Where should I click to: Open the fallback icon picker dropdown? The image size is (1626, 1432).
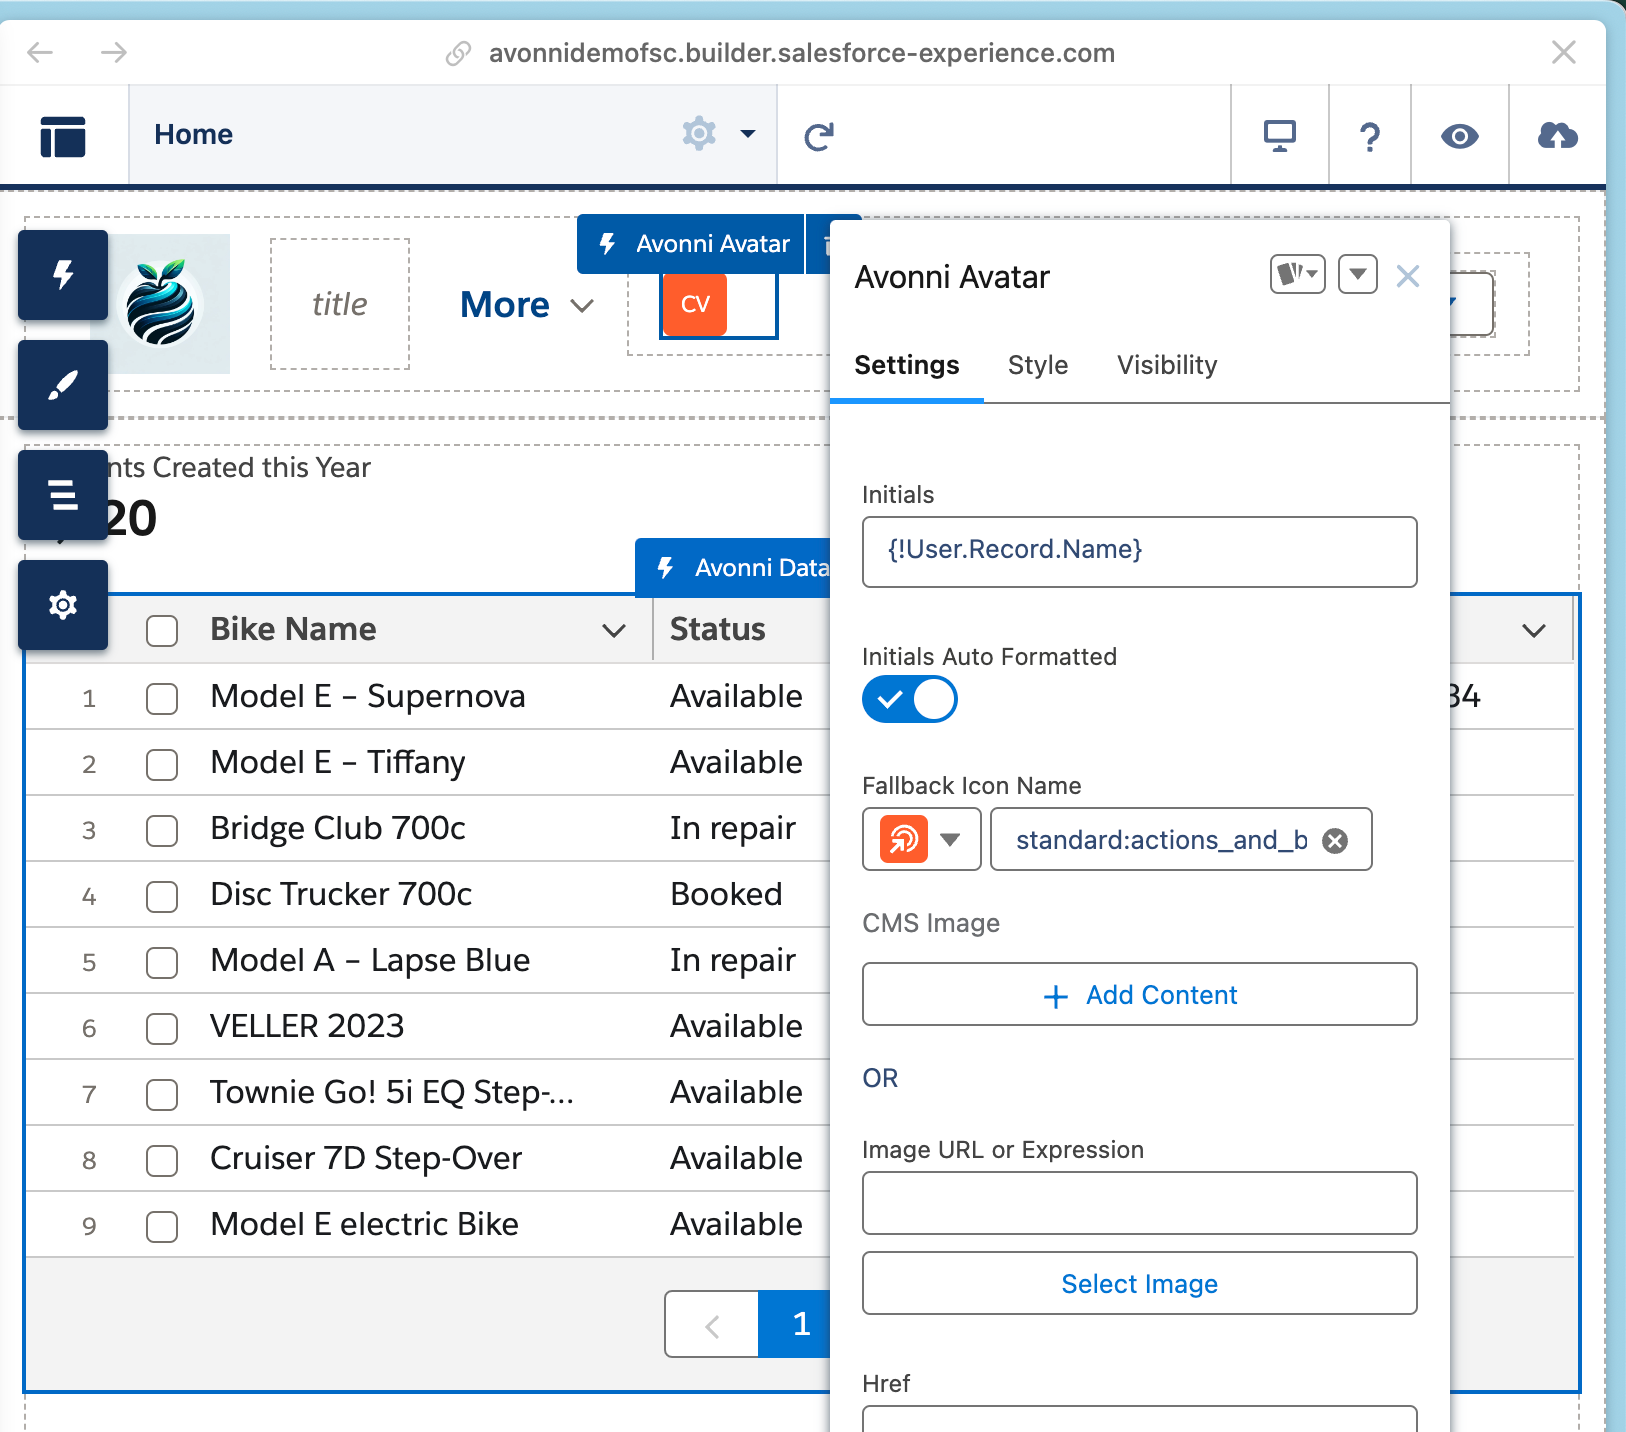[x=950, y=840]
